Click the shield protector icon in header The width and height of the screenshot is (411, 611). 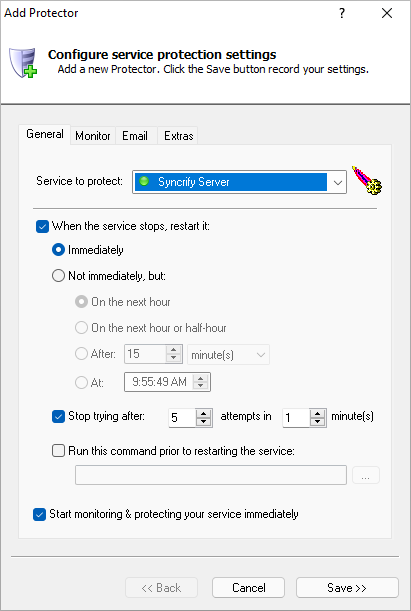[x=23, y=63]
